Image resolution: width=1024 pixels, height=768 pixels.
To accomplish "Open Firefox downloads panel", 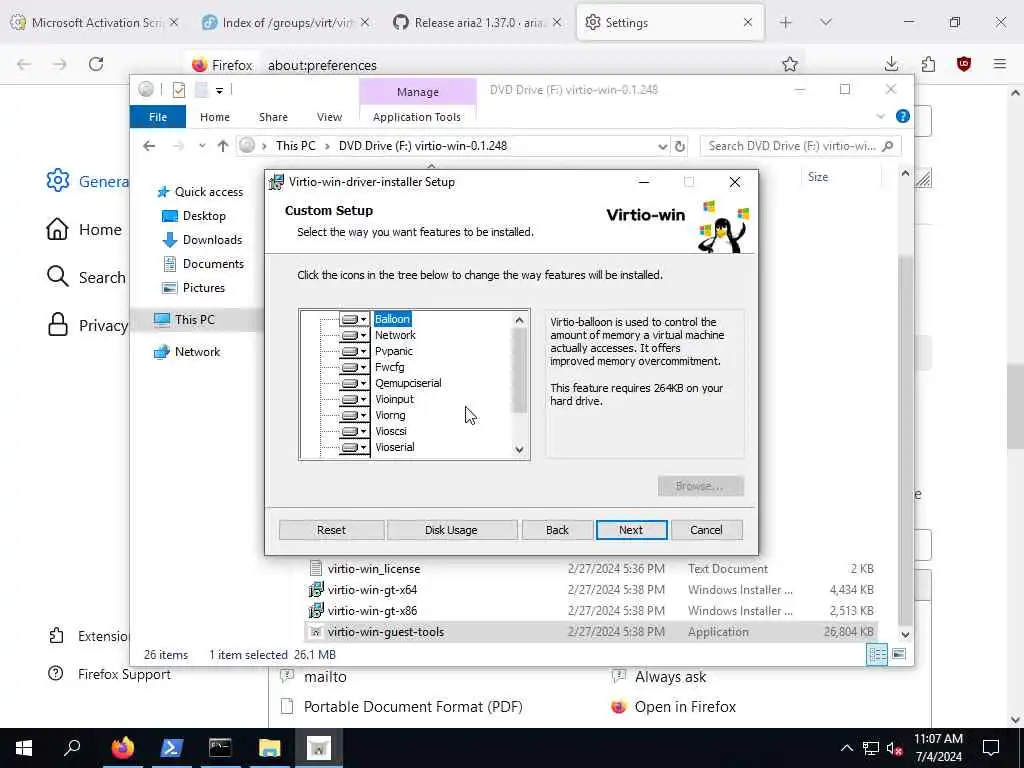I will [x=891, y=64].
